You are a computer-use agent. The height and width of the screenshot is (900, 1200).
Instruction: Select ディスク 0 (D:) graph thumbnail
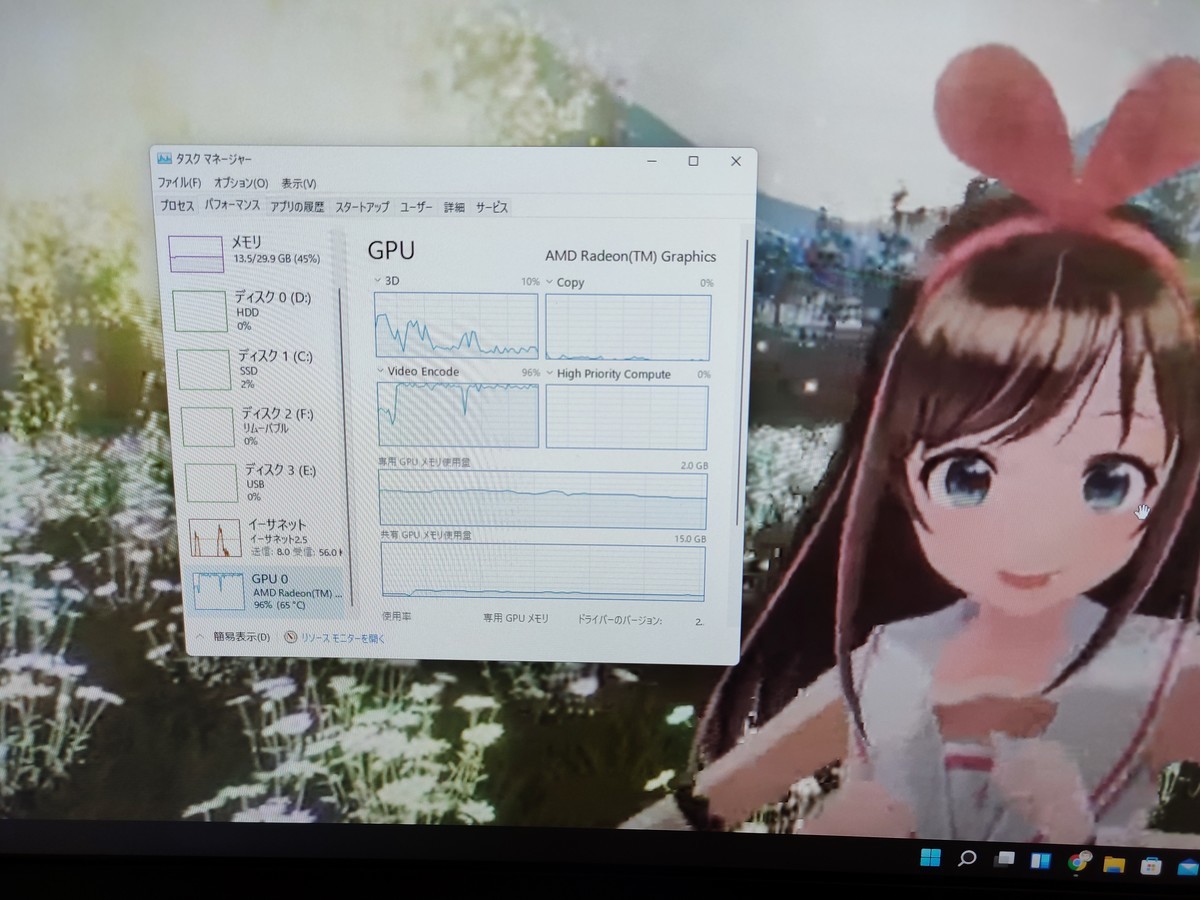(x=200, y=311)
